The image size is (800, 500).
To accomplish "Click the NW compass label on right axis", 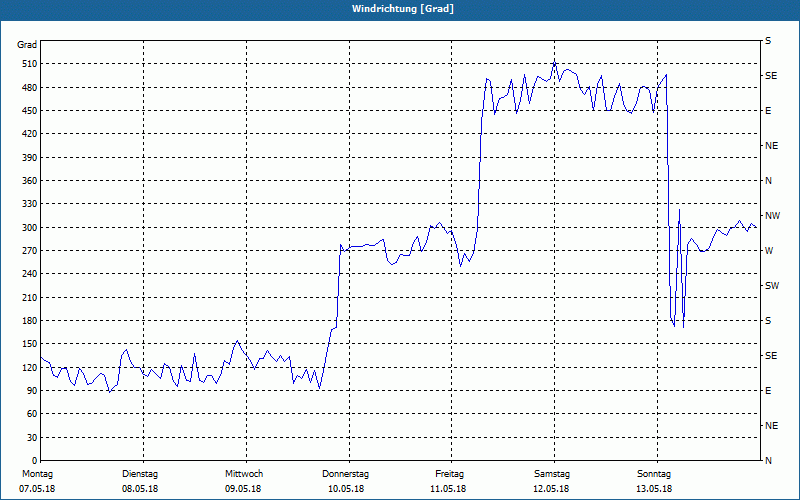I will [772, 216].
